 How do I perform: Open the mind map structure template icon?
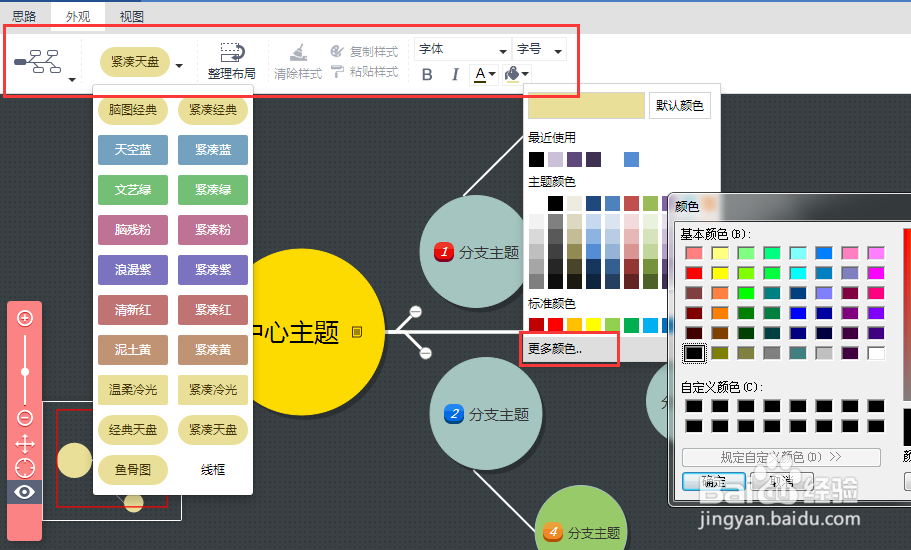[38, 61]
